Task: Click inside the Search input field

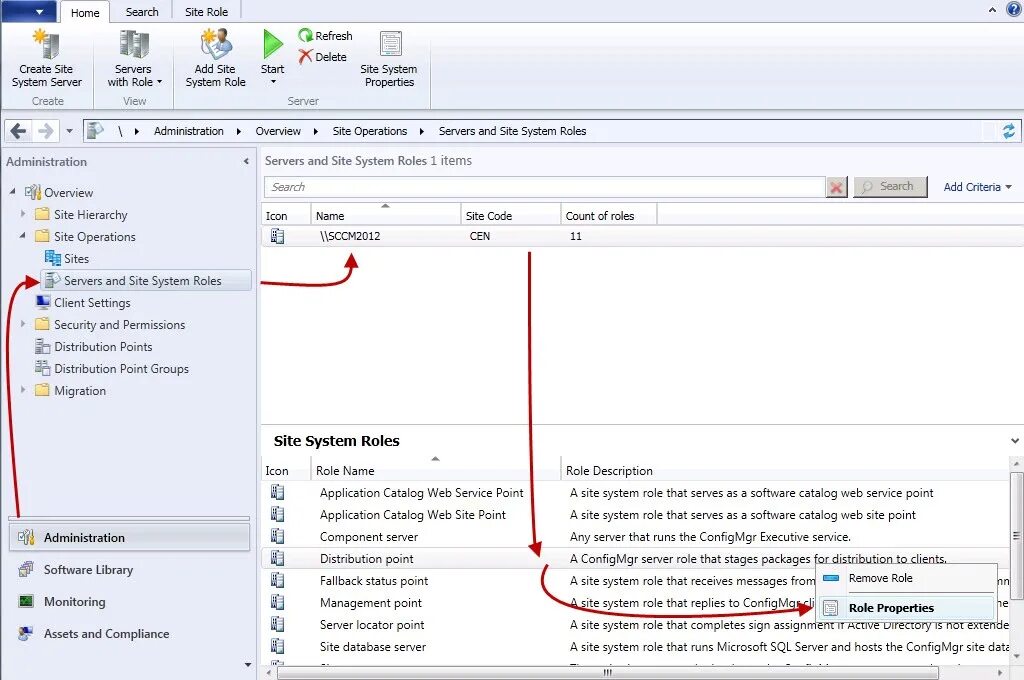Action: [545, 187]
